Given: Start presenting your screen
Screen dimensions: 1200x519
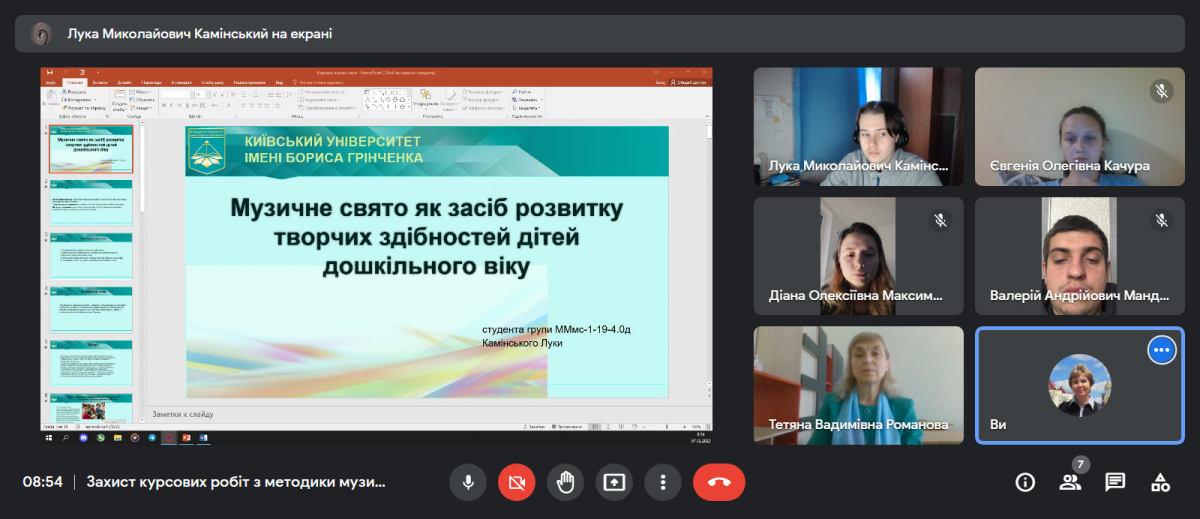Looking at the screenshot, I should pos(614,482).
